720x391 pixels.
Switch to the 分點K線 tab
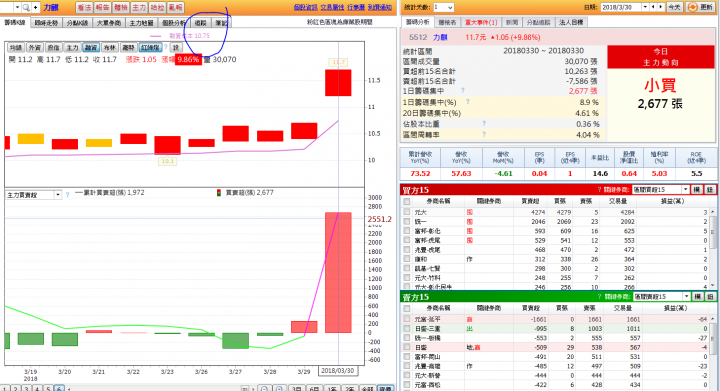tap(77, 23)
